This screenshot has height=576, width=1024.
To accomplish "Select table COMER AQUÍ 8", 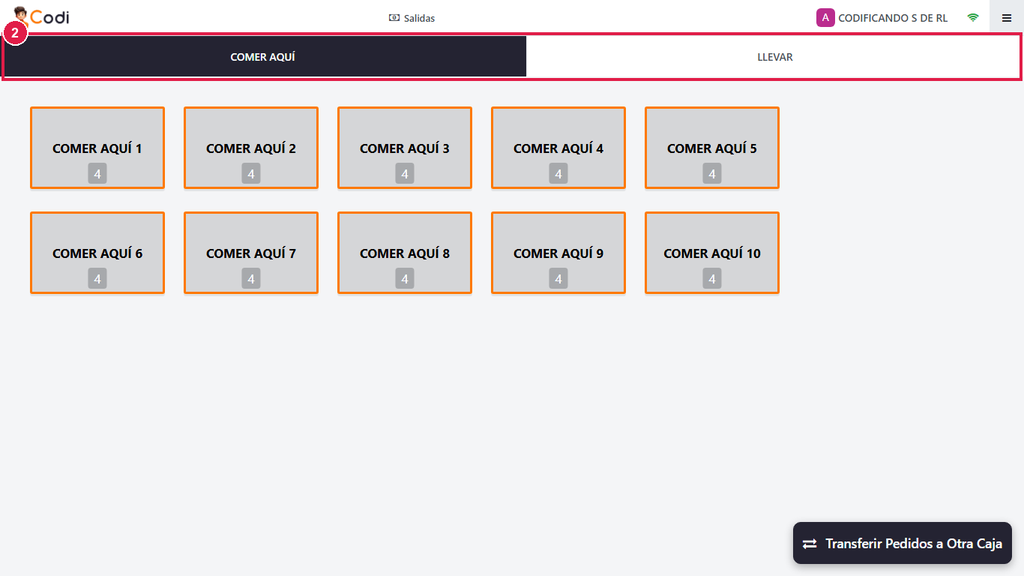I will coord(404,253).
